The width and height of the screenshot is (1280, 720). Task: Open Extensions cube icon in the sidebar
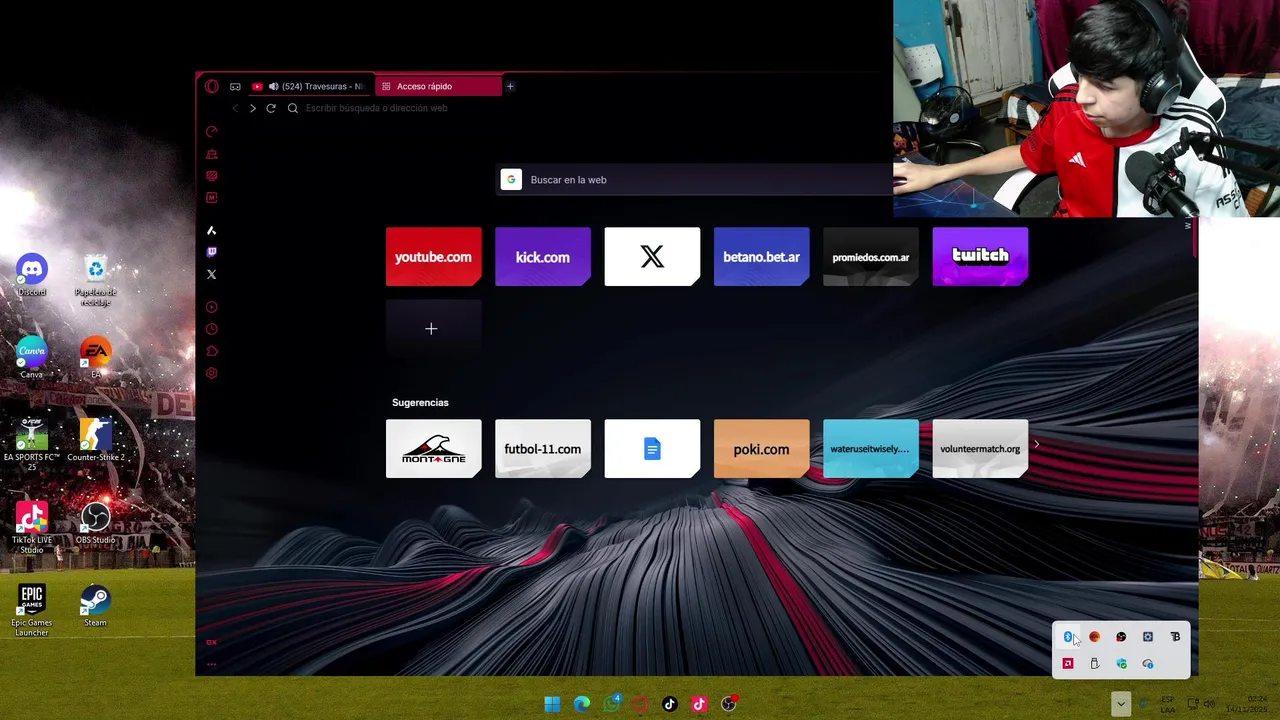coord(211,351)
